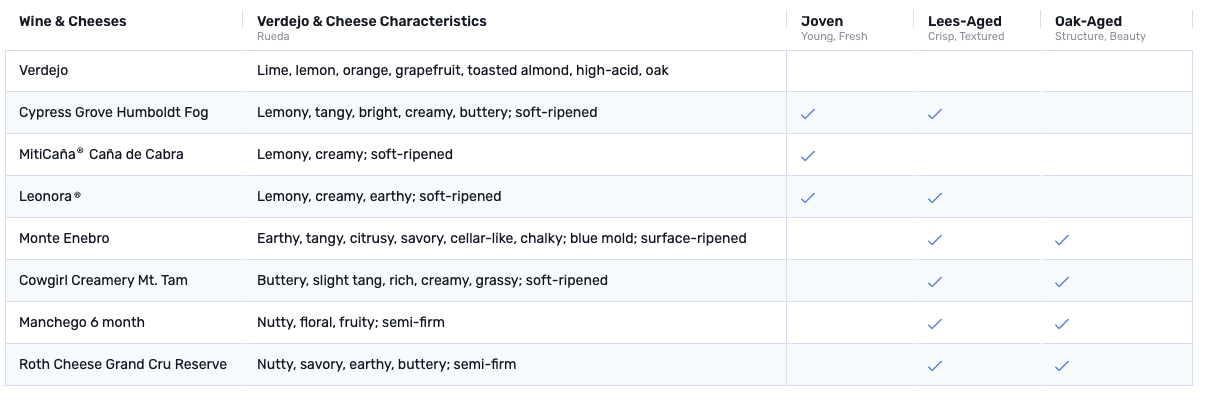1205x404 pixels.
Task: Click Leonora Lees-Aged checkmark
Action: coord(935,198)
